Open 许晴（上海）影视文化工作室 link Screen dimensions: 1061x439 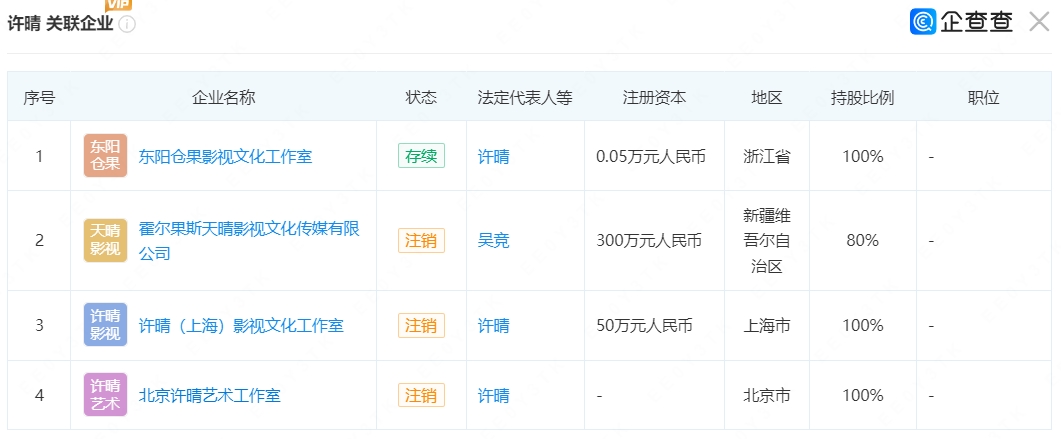point(241,326)
